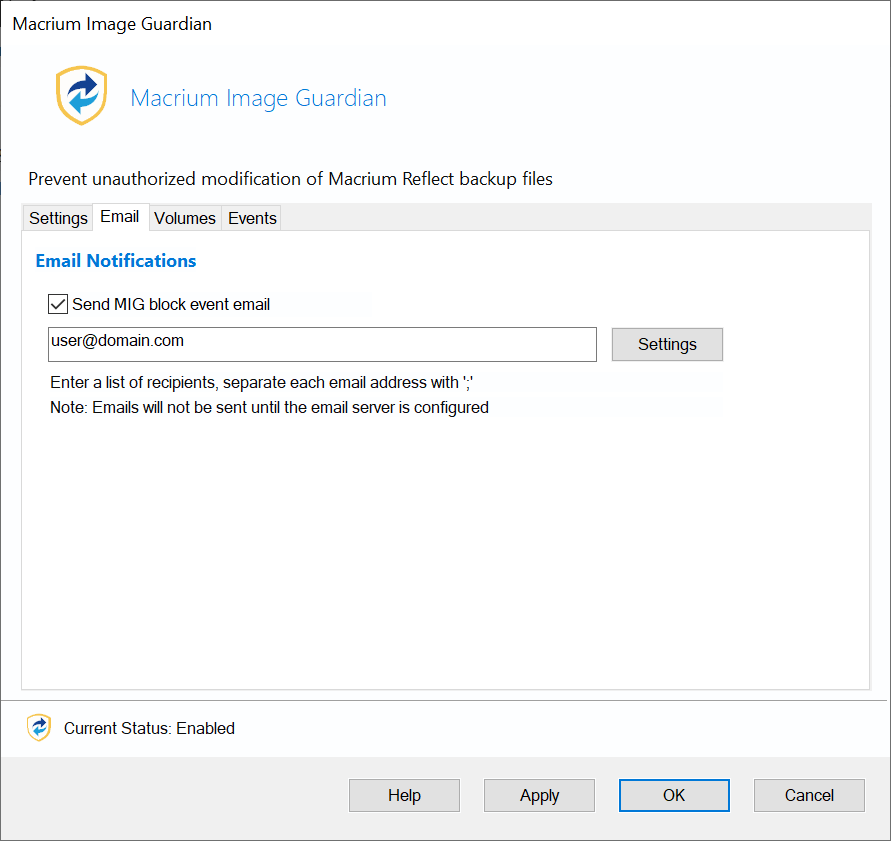Open the Volumes tab
891x841 pixels.
(184, 218)
